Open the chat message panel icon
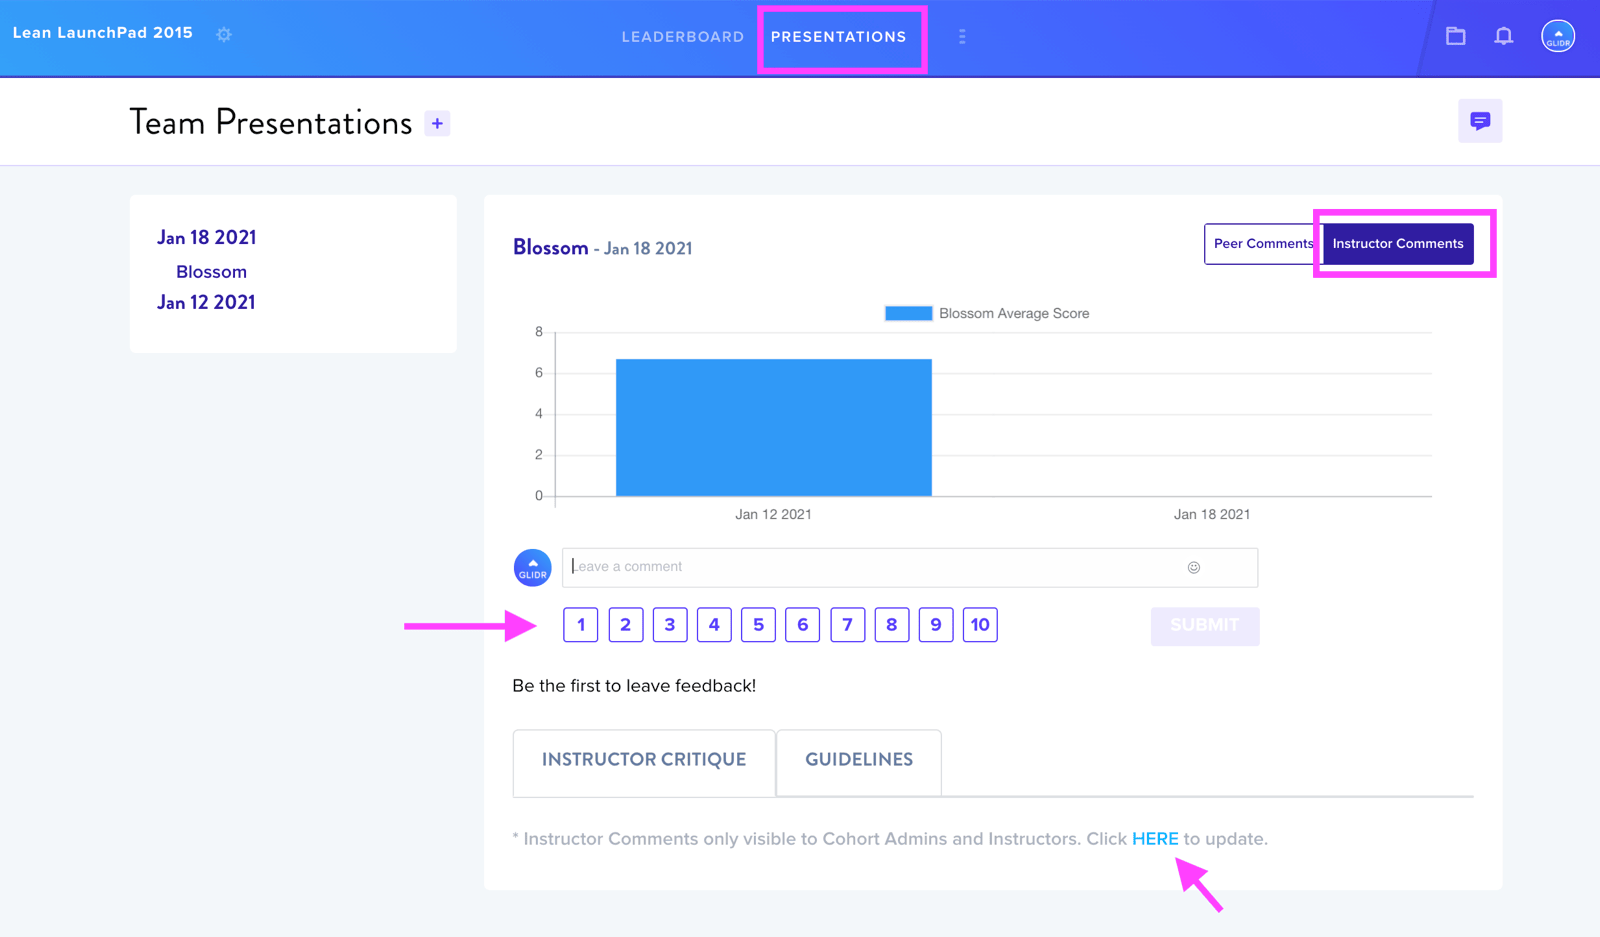 pos(1480,121)
